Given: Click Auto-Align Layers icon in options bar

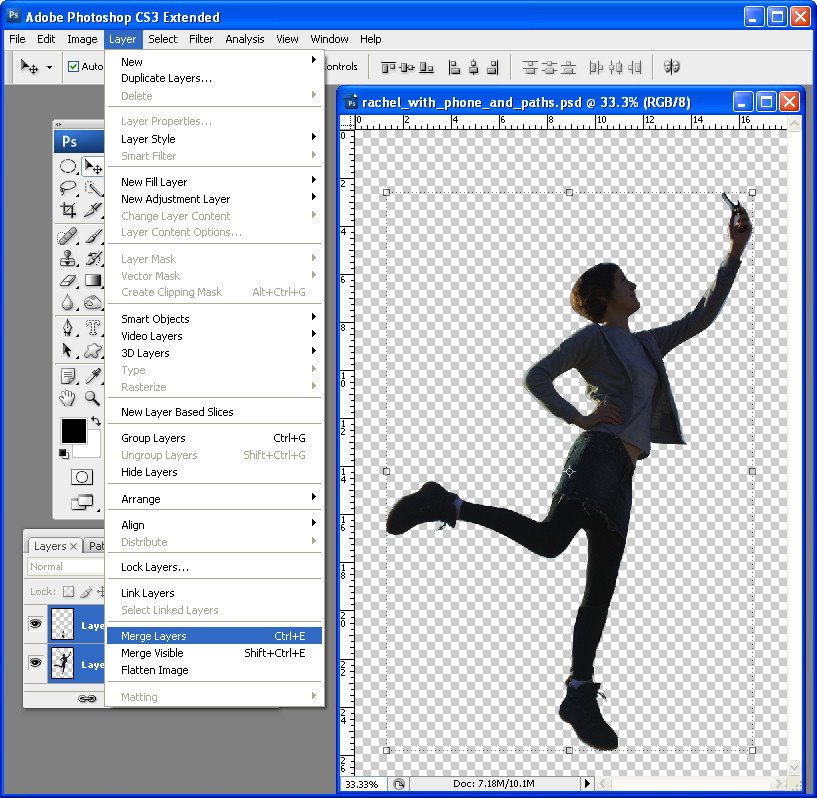Looking at the screenshot, I should point(672,67).
